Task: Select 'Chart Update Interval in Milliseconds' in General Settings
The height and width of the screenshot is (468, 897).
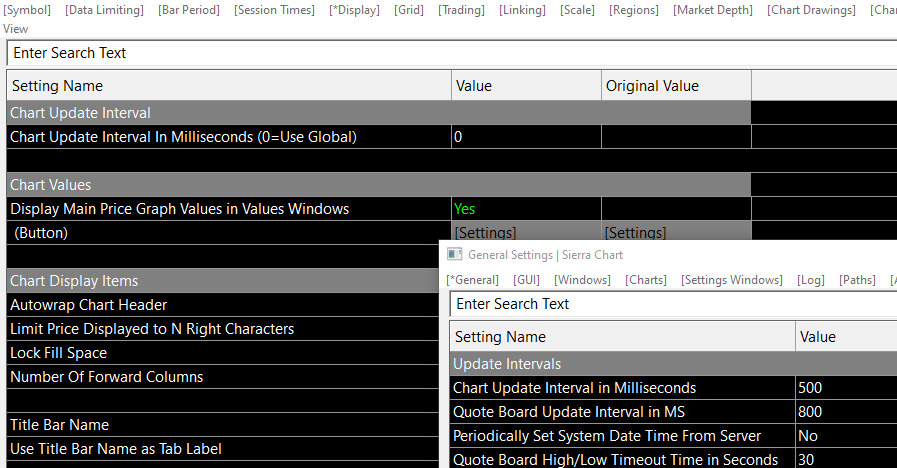Action: point(622,388)
